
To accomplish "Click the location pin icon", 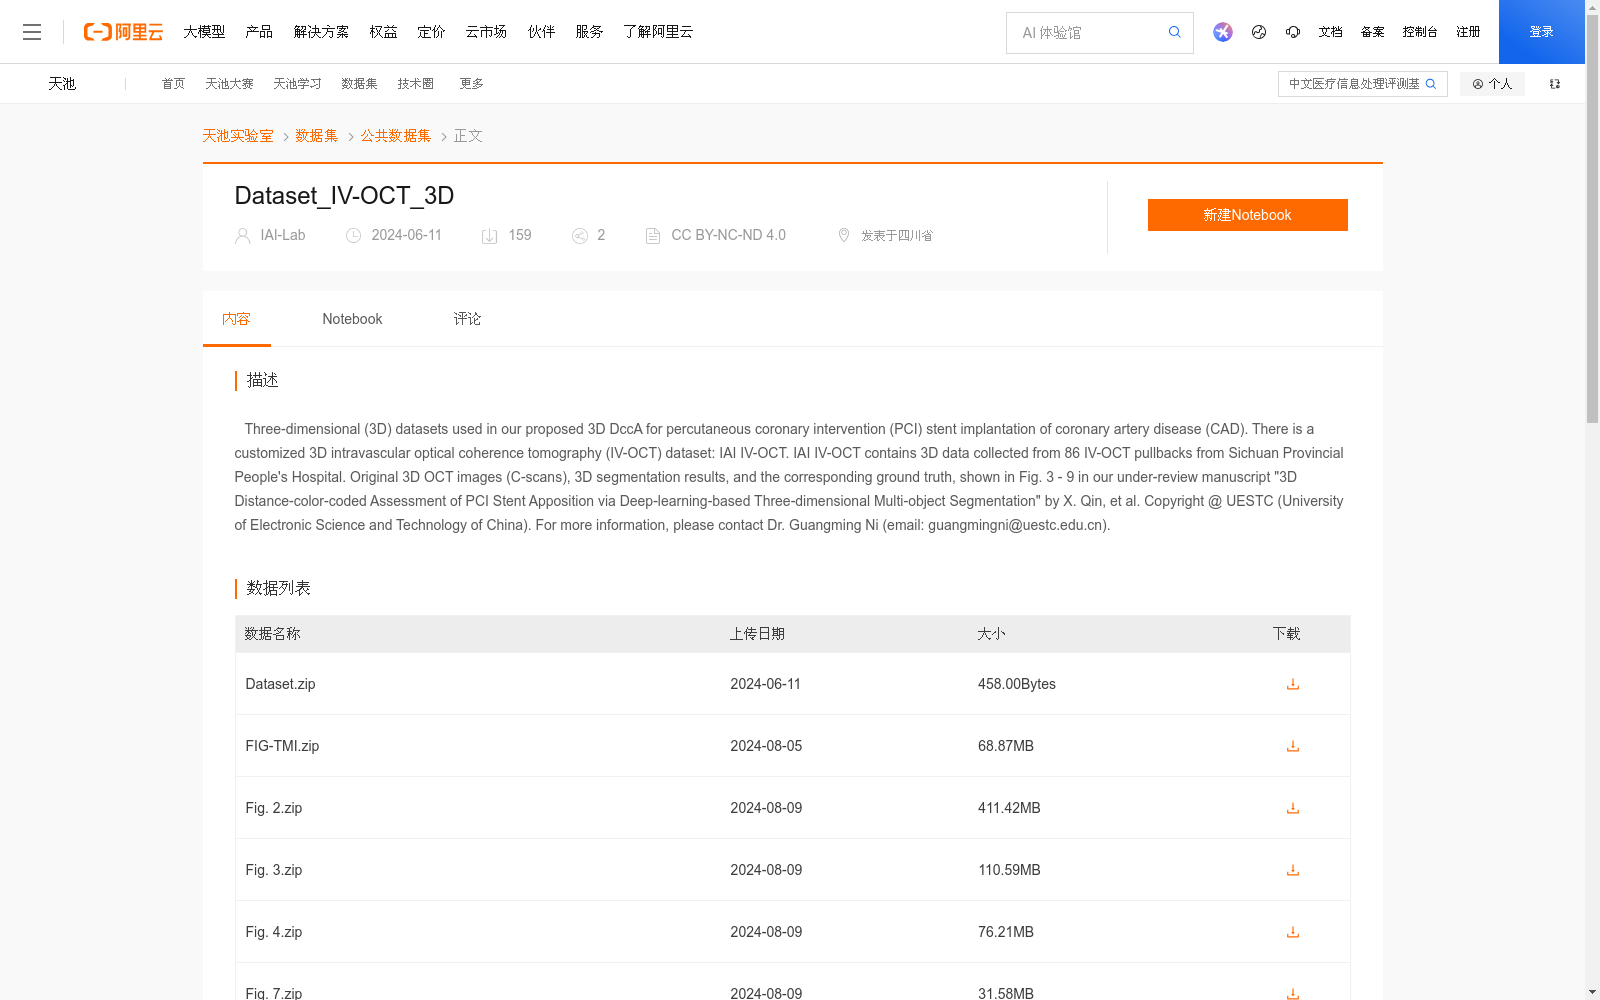I will click(x=844, y=235).
